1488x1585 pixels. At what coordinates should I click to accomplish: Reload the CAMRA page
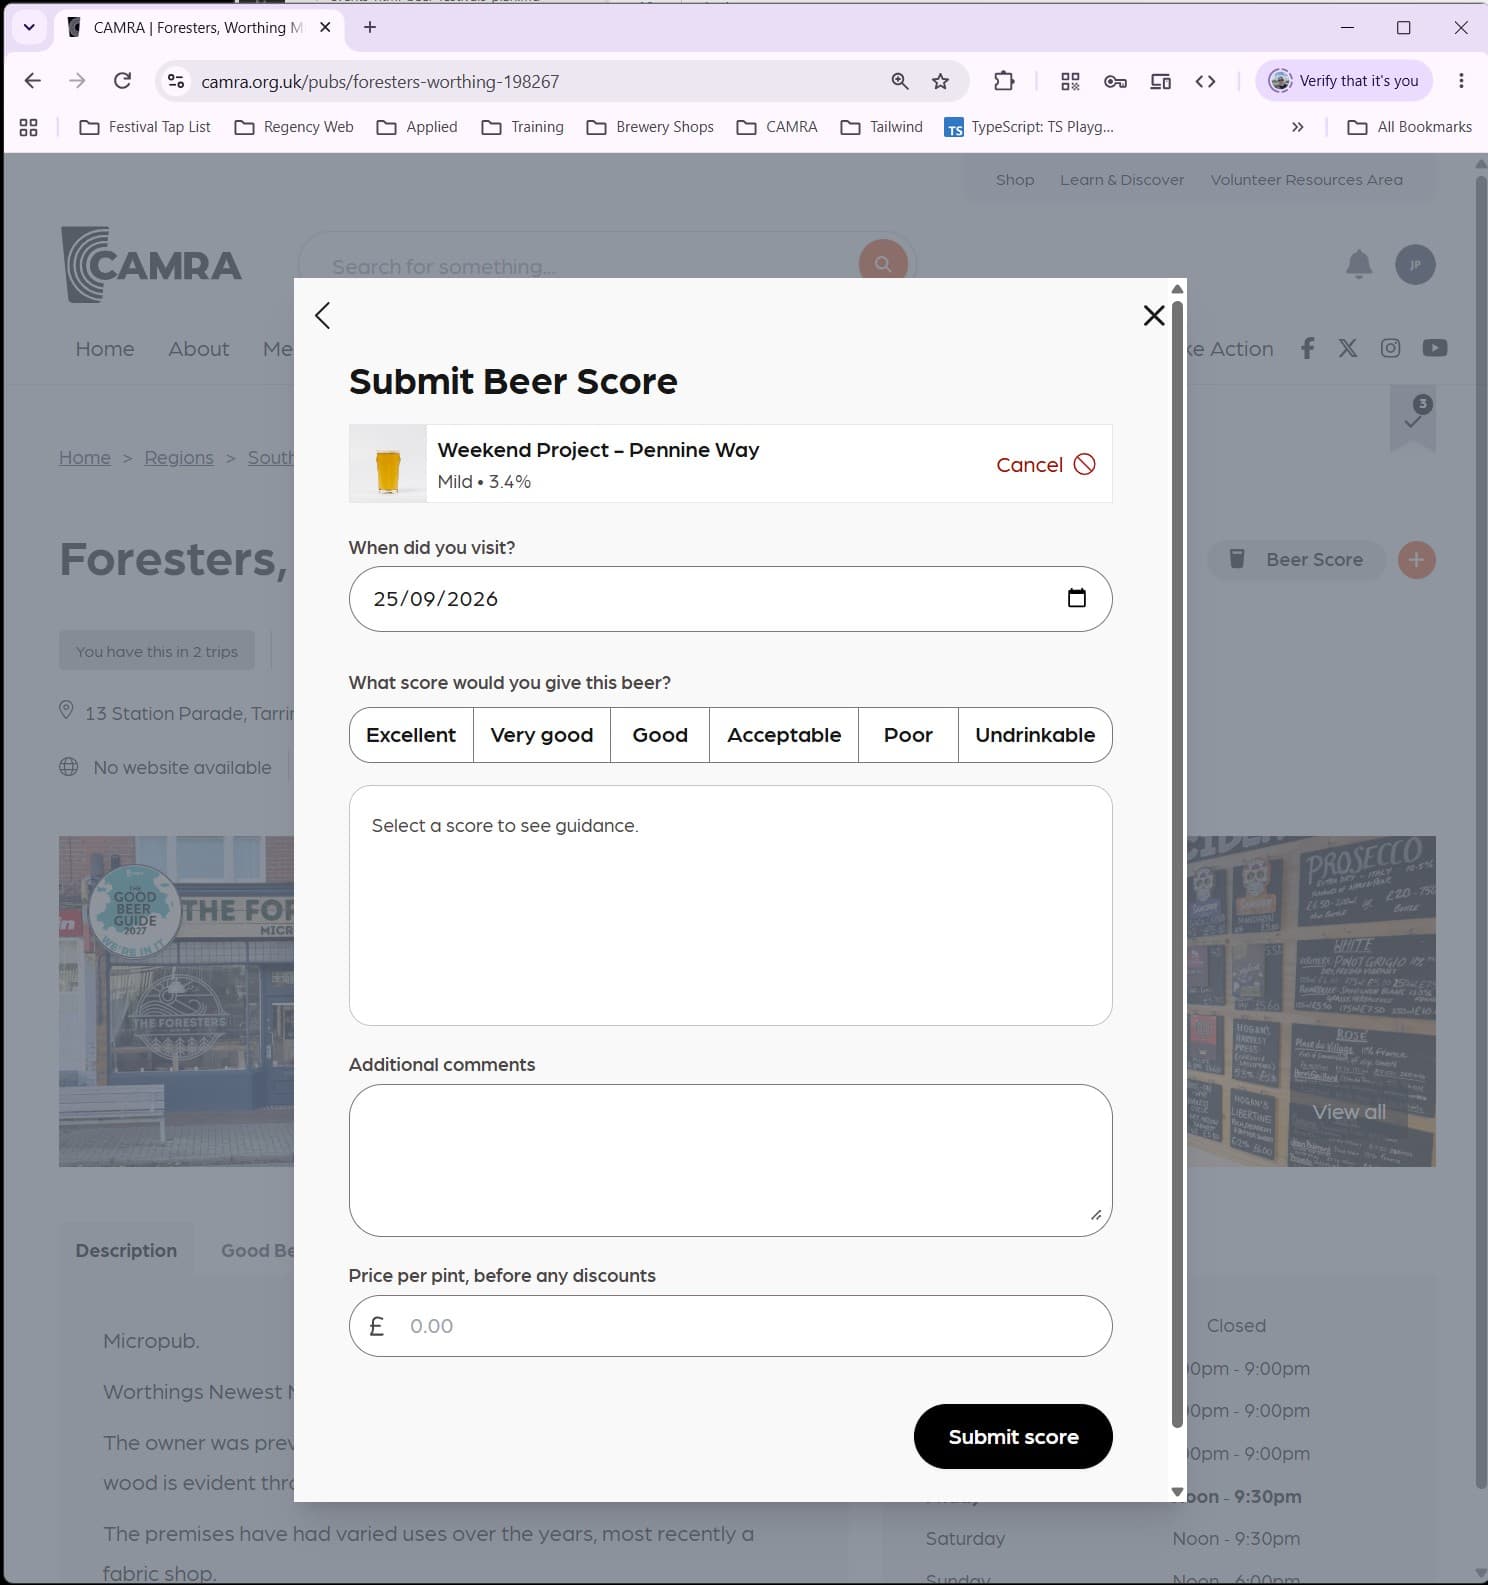coord(122,81)
